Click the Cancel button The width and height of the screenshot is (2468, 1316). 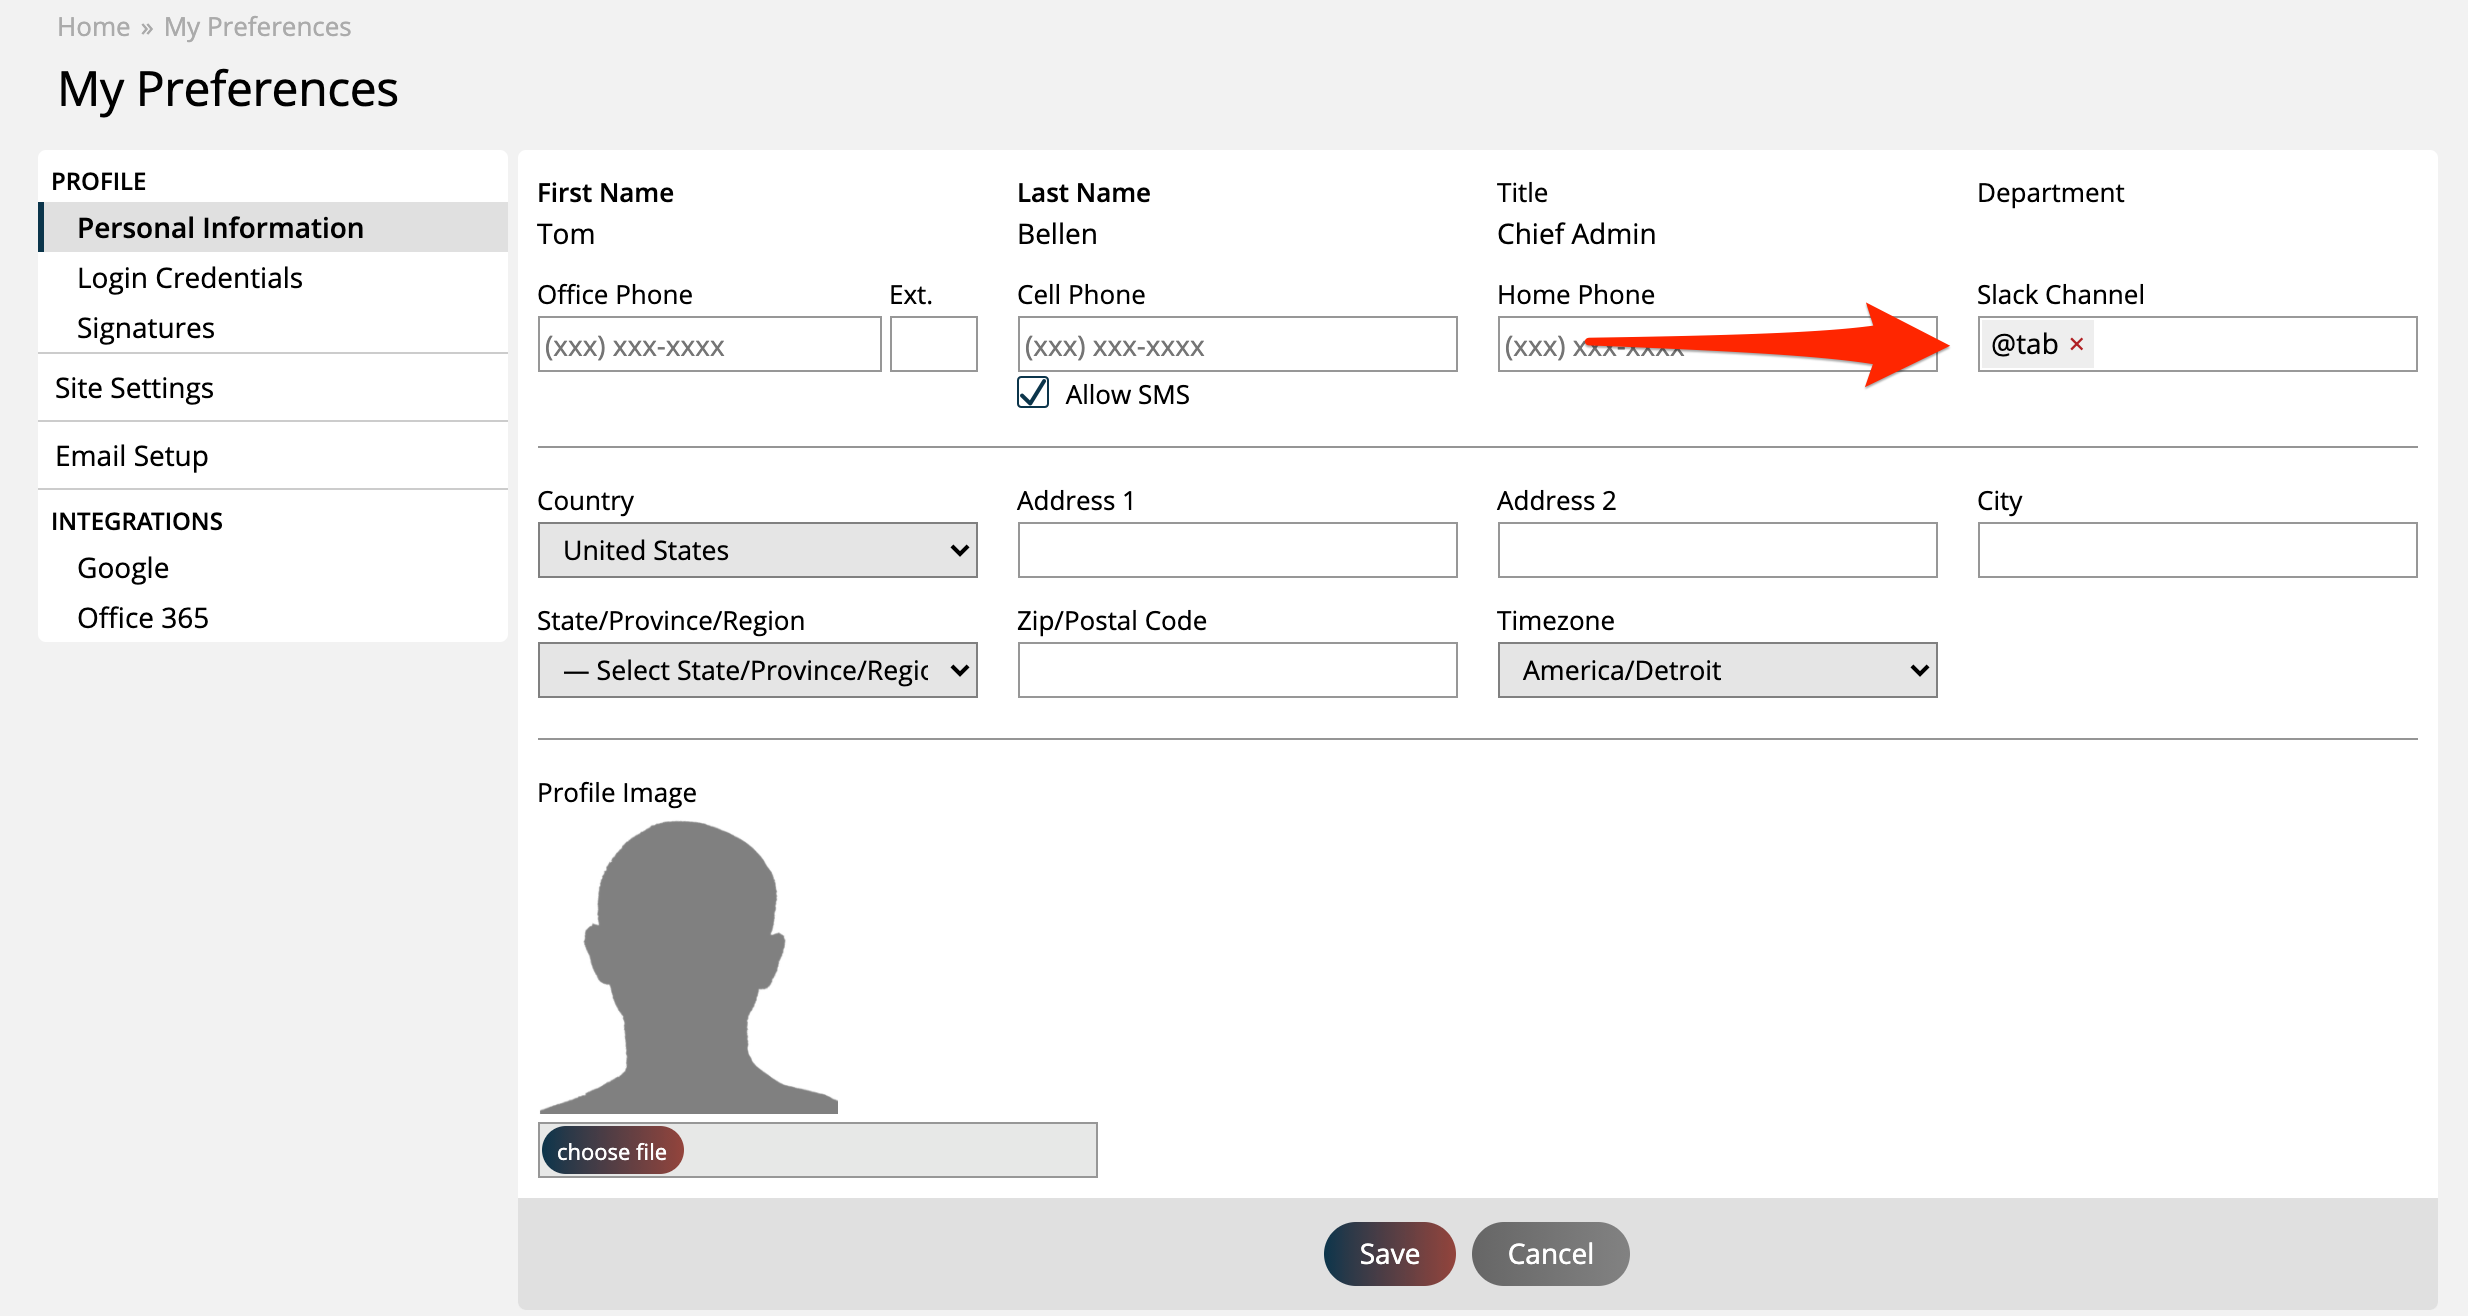coord(1549,1254)
